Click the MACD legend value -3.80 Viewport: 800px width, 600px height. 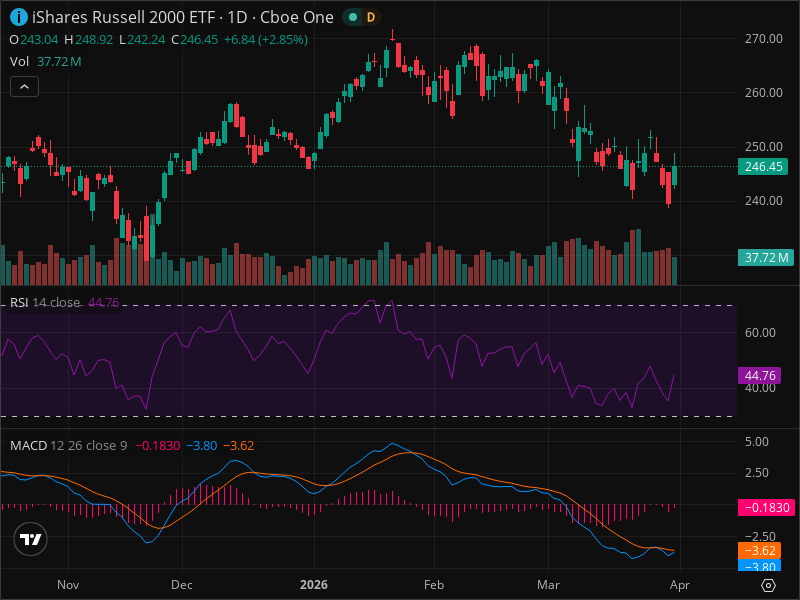pyautogui.click(x=202, y=445)
